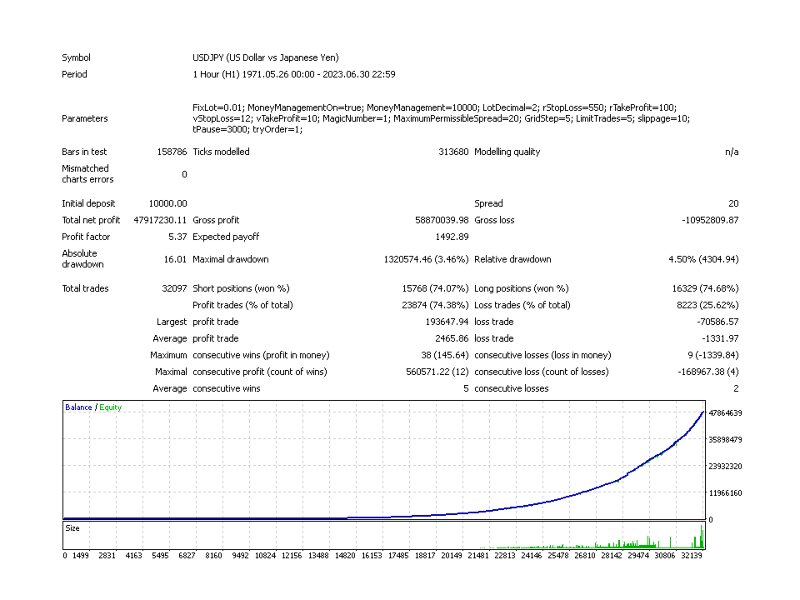The height and width of the screenshot is (600, 800).
Task: Select the short positions value "15768 (74.07%)"
Action: (435, 288)
